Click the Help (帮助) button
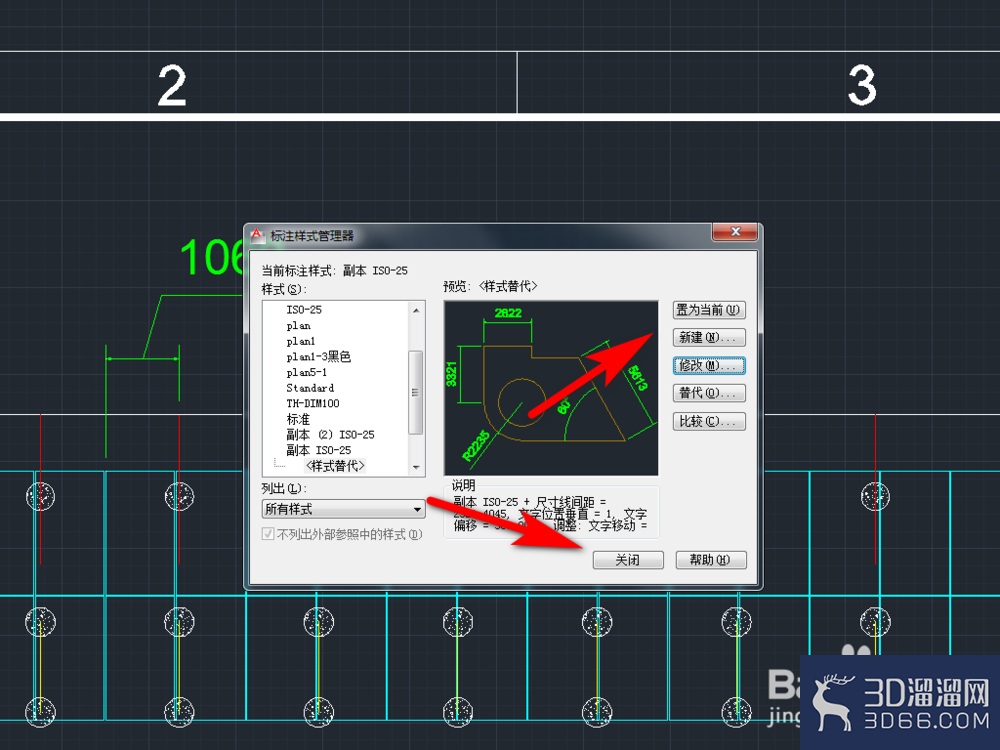 pos(710,560)
